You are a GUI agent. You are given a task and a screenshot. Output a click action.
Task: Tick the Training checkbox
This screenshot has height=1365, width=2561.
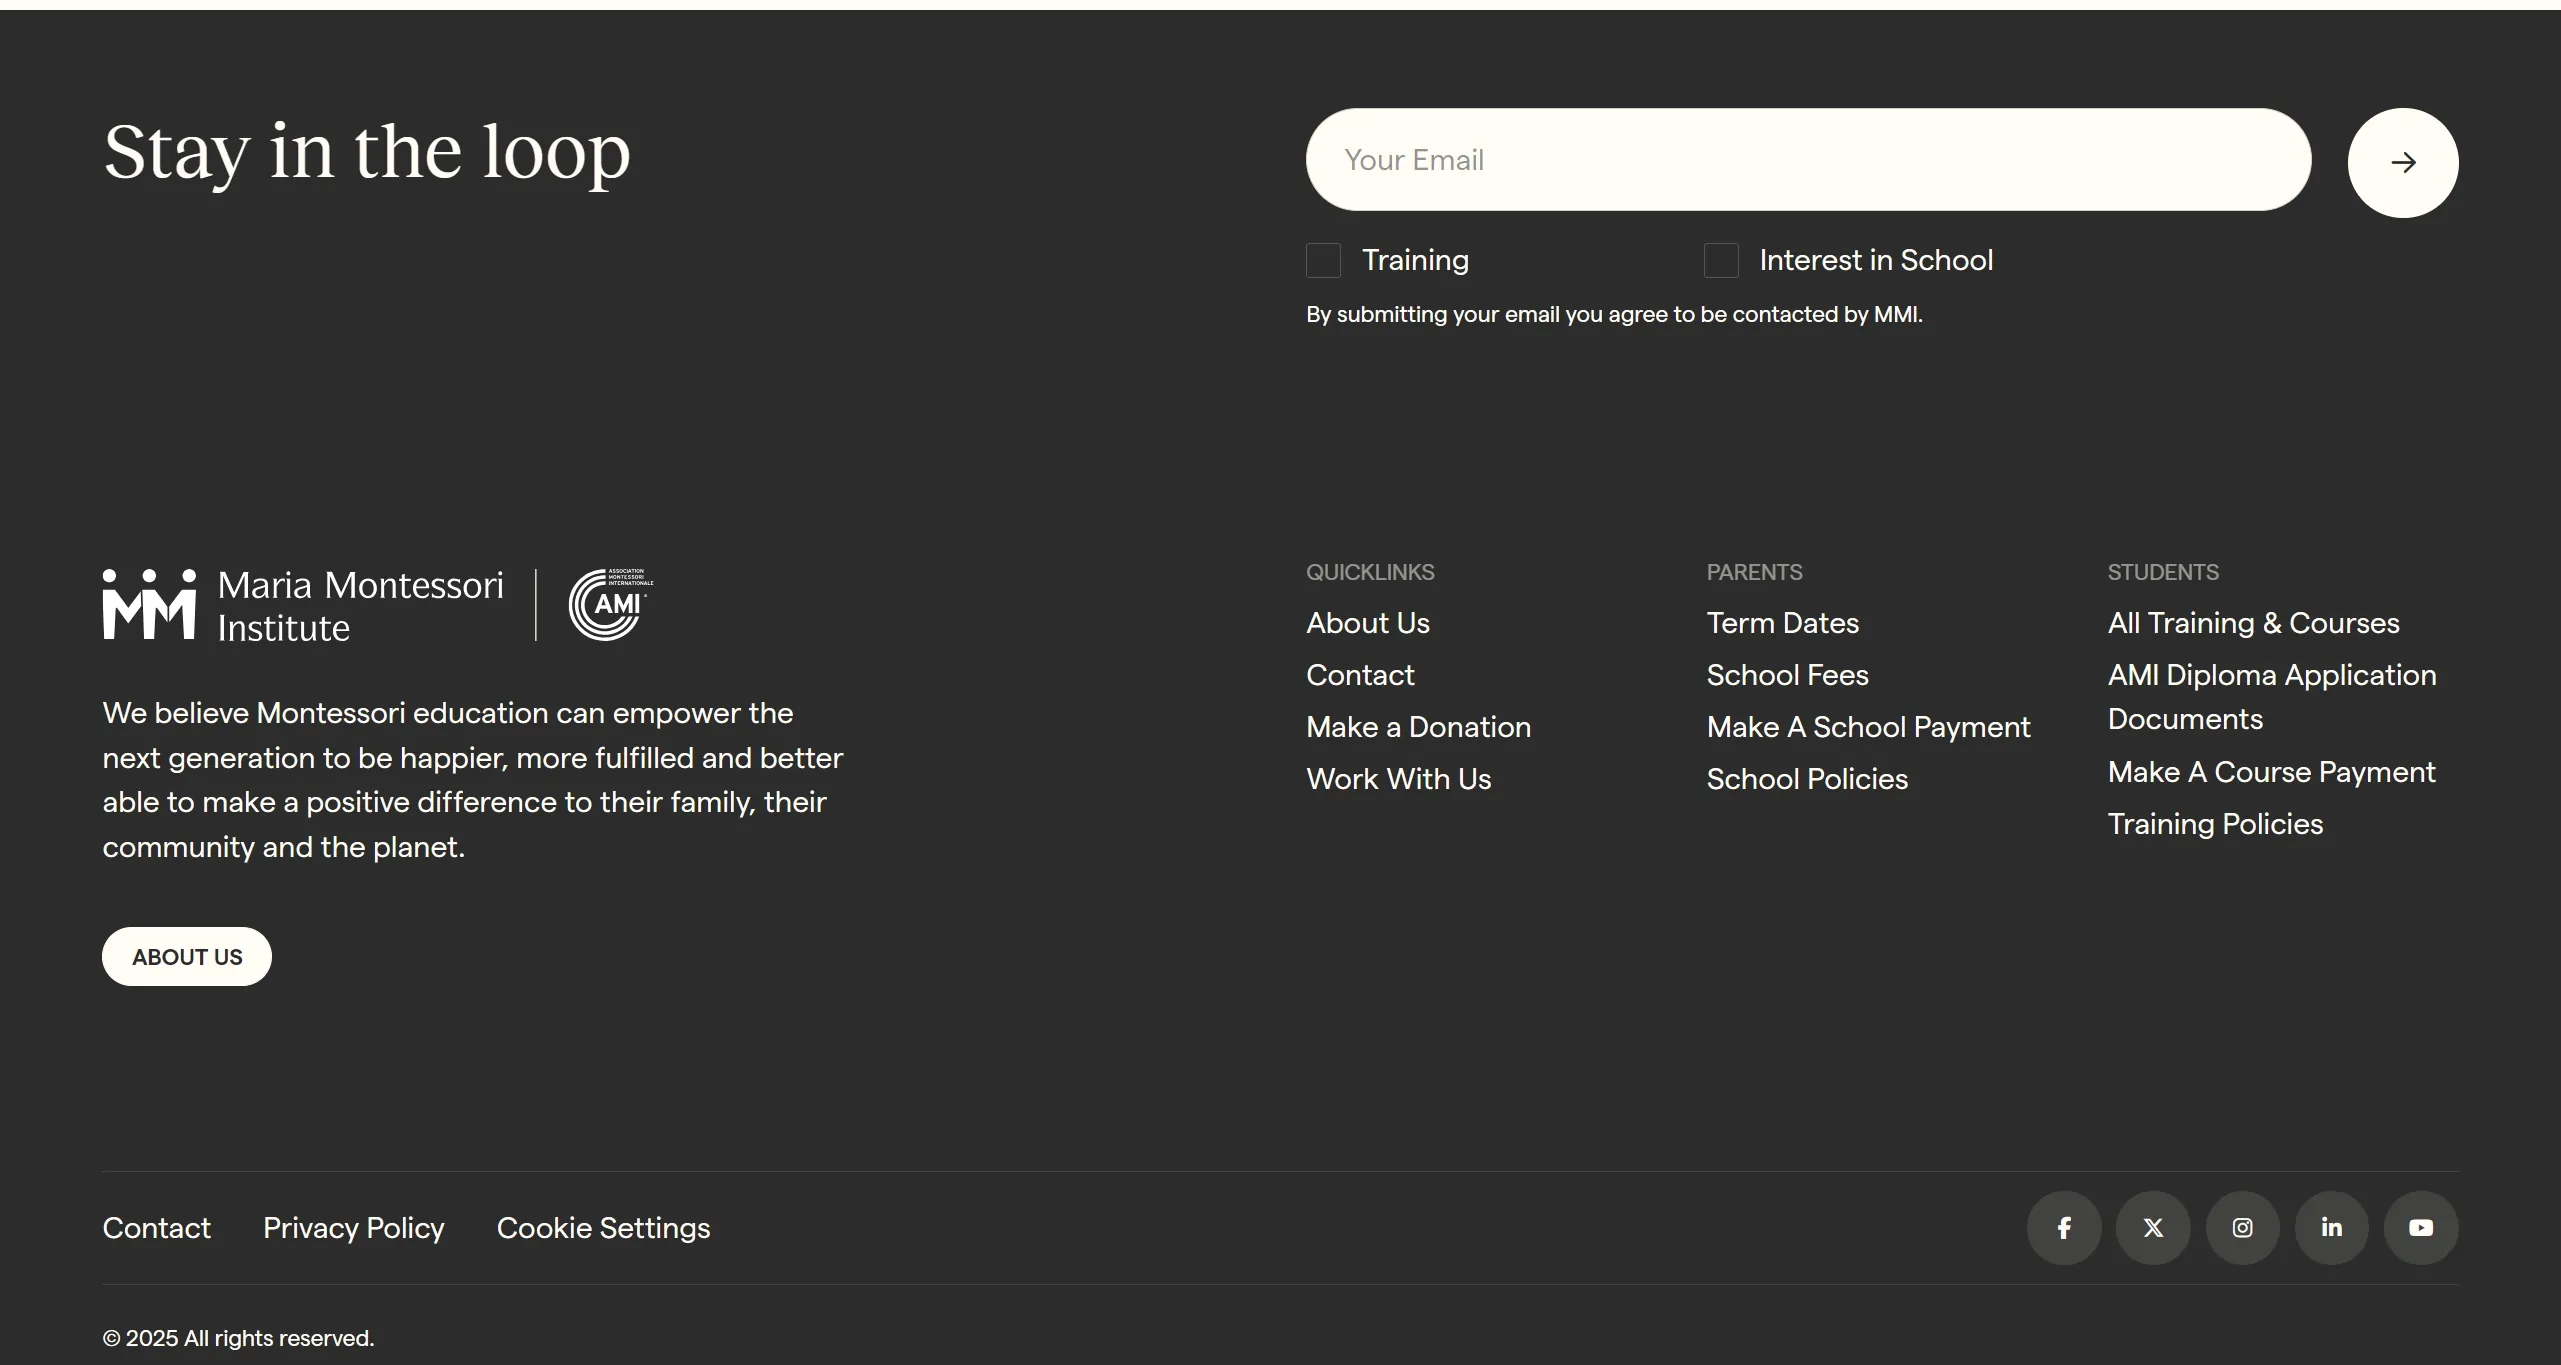click(1323, 260)
